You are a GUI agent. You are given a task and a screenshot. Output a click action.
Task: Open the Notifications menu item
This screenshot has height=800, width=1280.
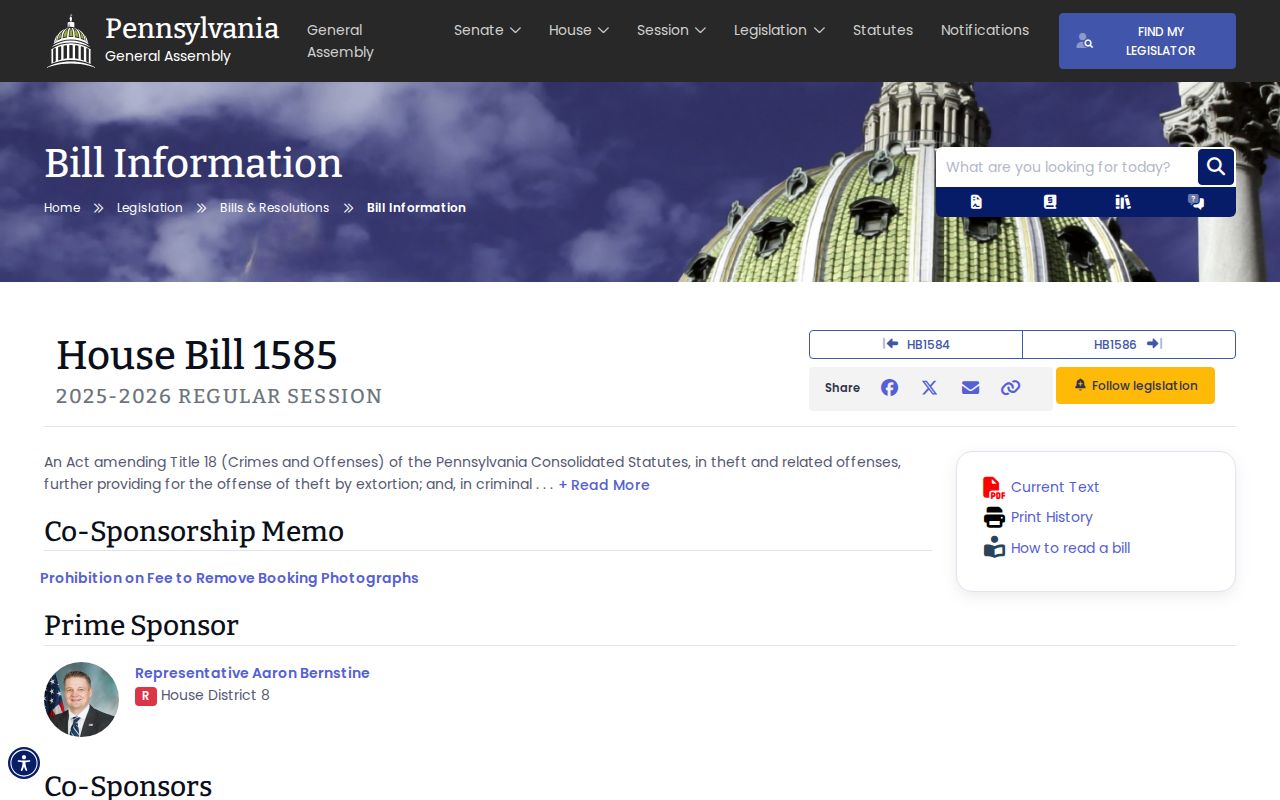point(985,30)
